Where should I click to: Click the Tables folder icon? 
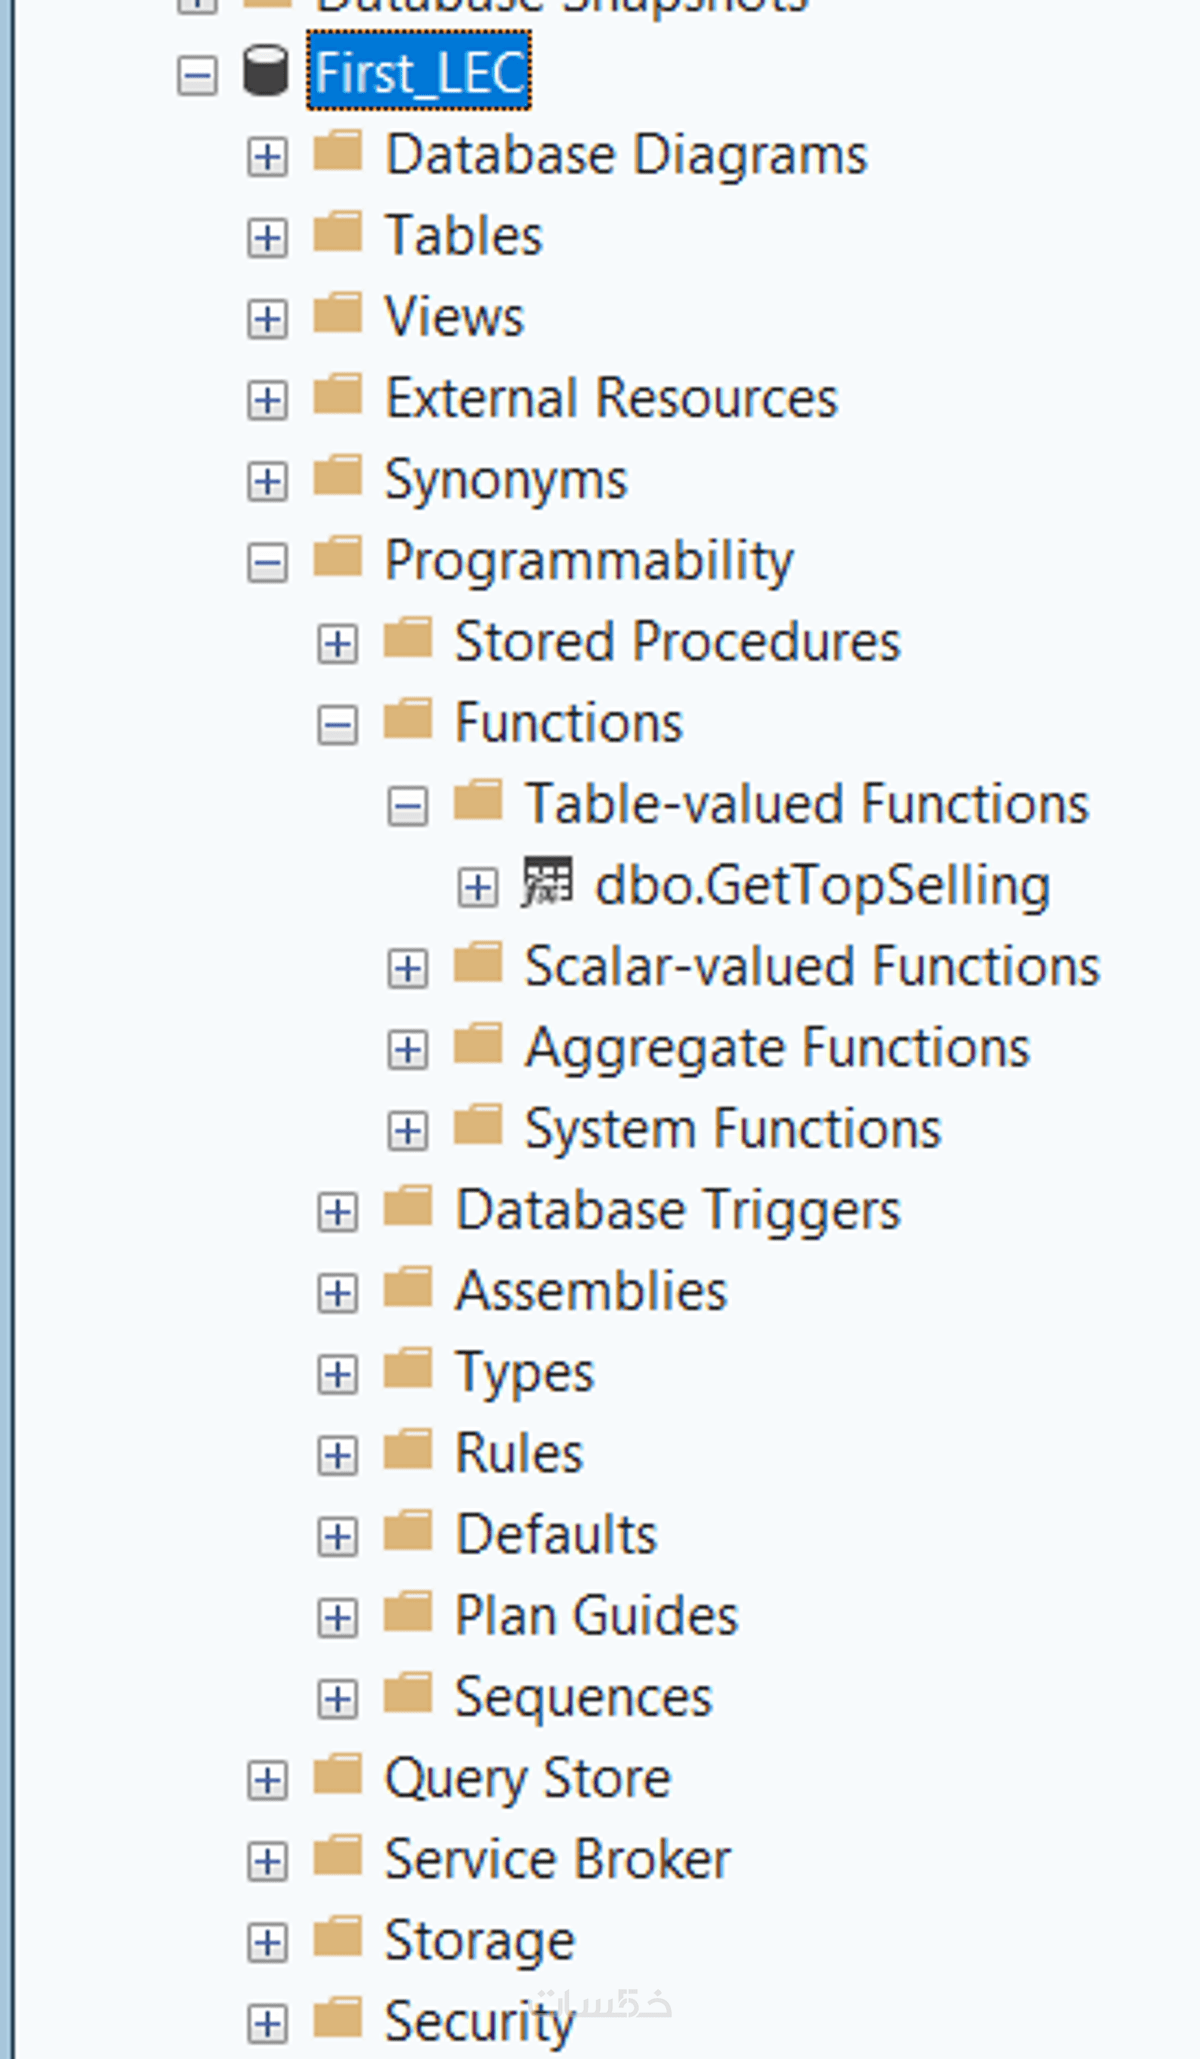[x=337, y=235]
